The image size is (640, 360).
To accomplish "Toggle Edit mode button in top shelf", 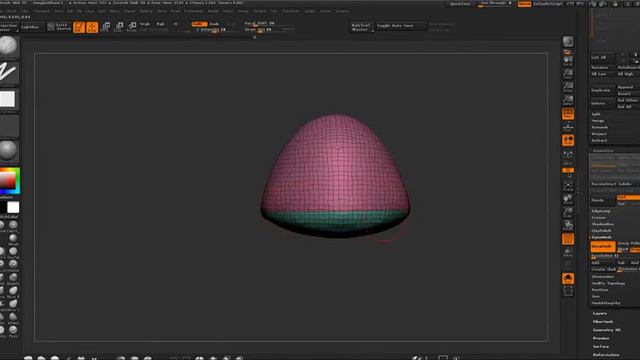I will pyautogui.click(x=79, y=27).
